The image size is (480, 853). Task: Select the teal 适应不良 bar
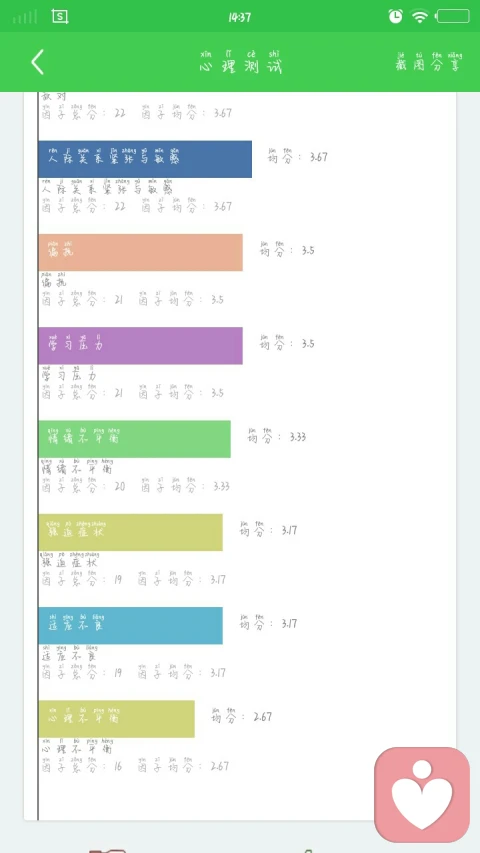(x=131, y=626)
